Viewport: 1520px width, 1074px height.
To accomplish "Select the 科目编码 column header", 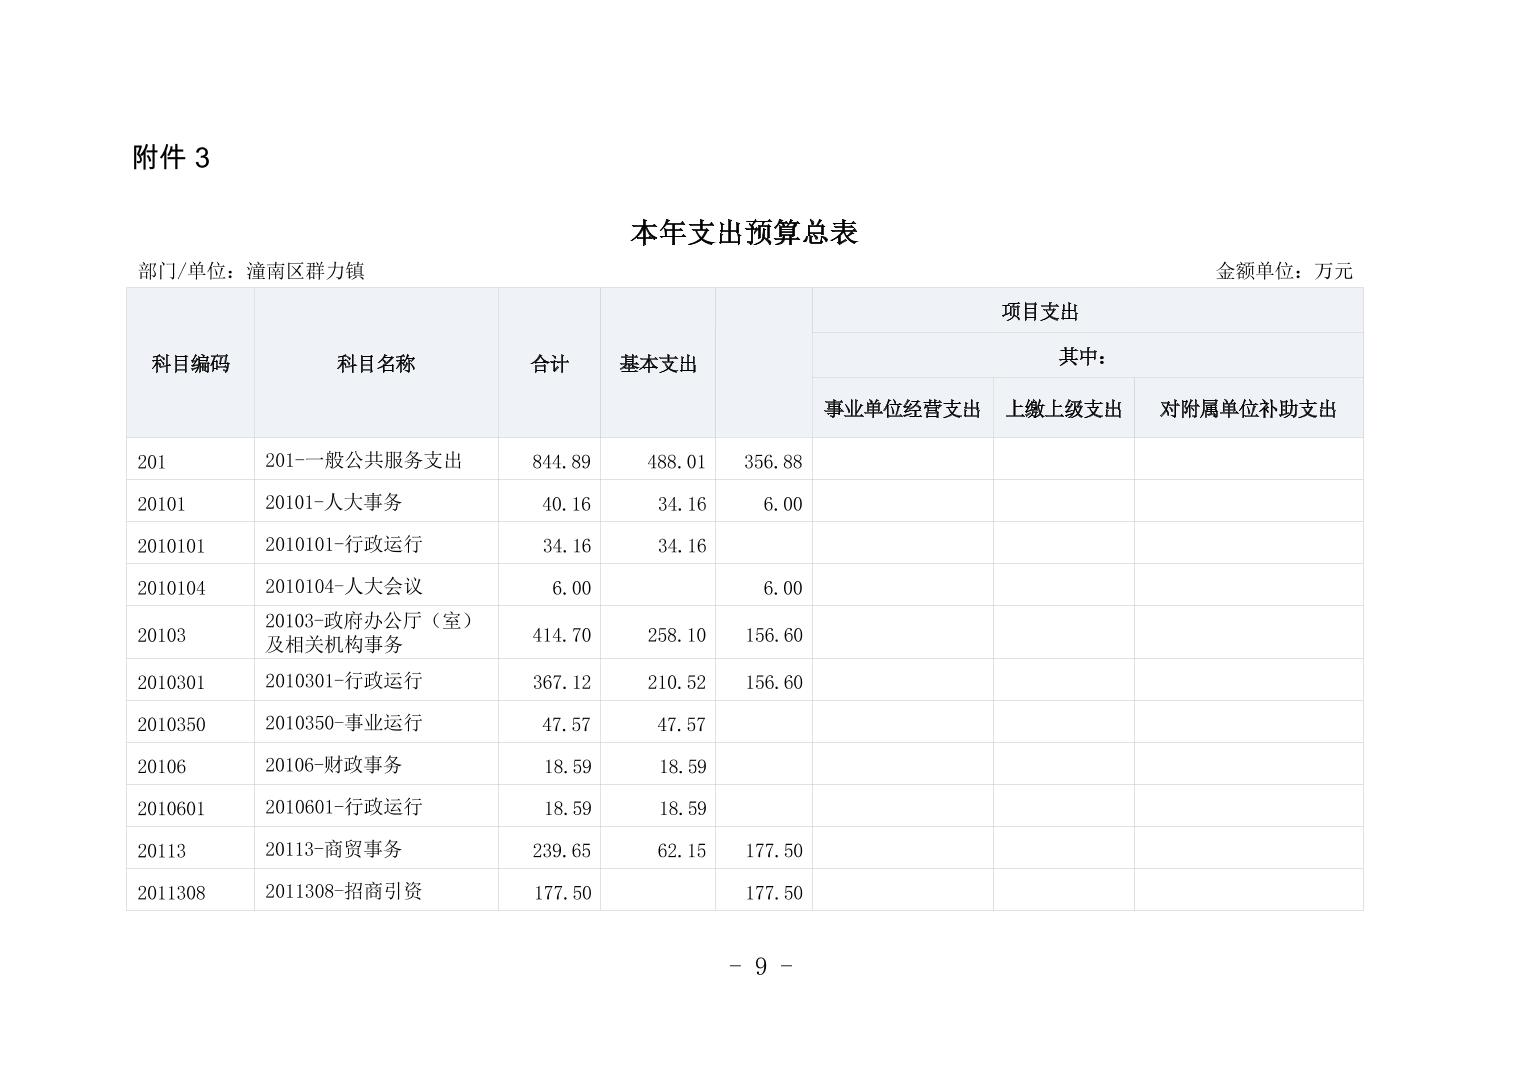I will (x=190, y=364).
